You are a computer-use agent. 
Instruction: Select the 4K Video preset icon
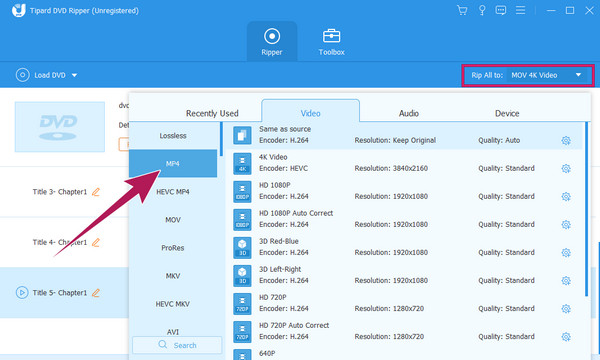pyautogui.click(x=242, y=163)
